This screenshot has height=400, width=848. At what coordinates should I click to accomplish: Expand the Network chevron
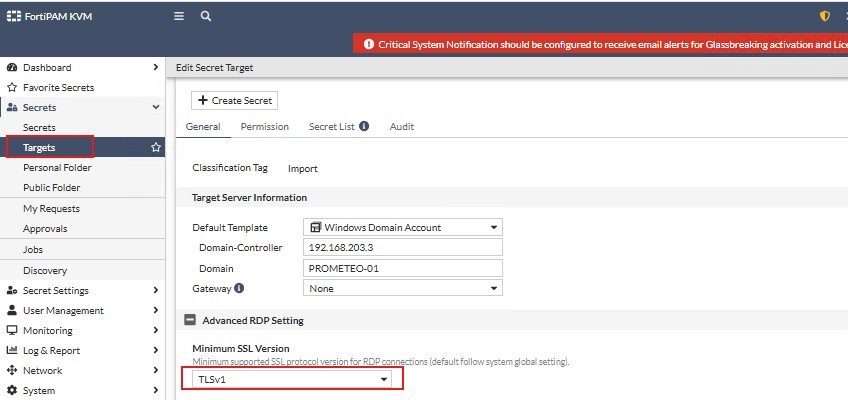pyautogui.click(x=156, y=370)
